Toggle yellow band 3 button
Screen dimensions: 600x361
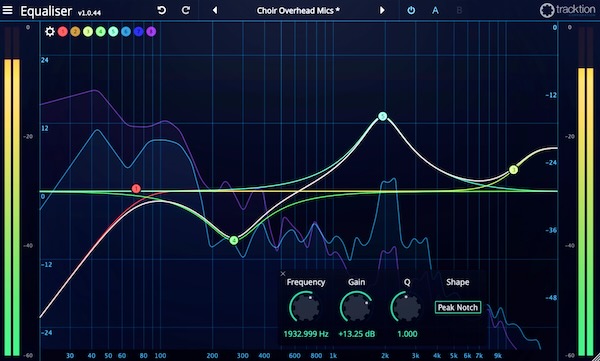click(x=88, y=31)
